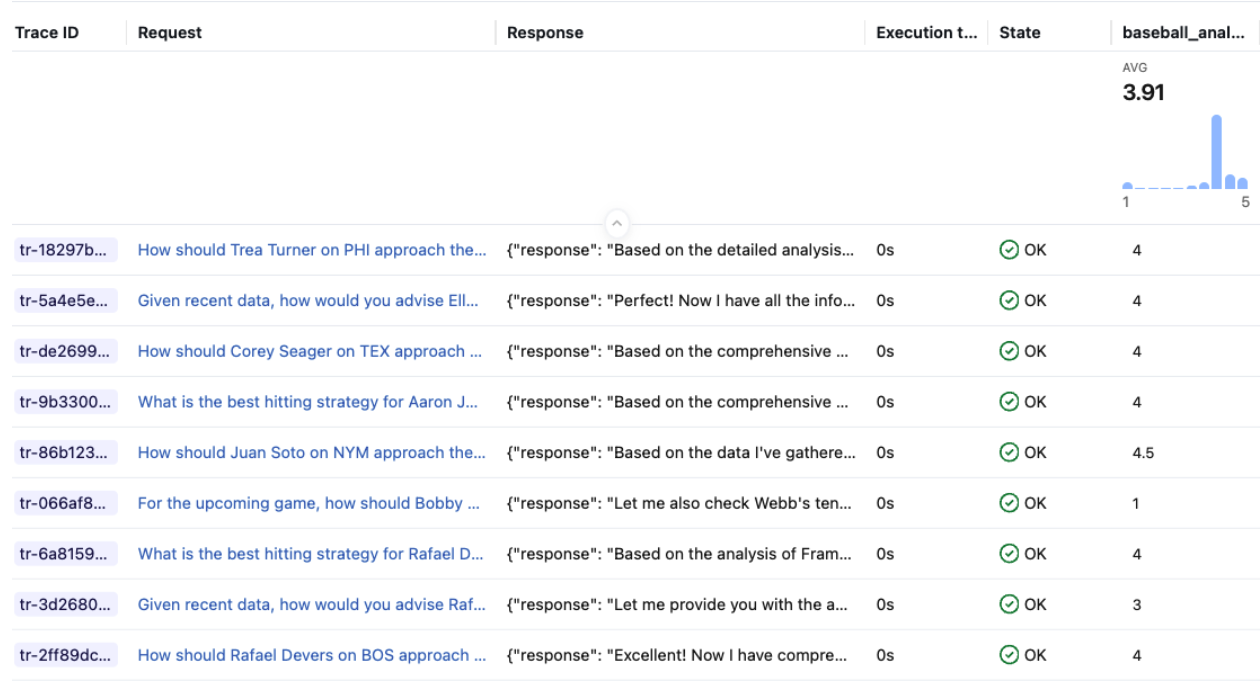The image size is (1260, 684).
Task: Open the Aaron J hitting strategy request
Action: pyautogui.click(x=307, y=402)
